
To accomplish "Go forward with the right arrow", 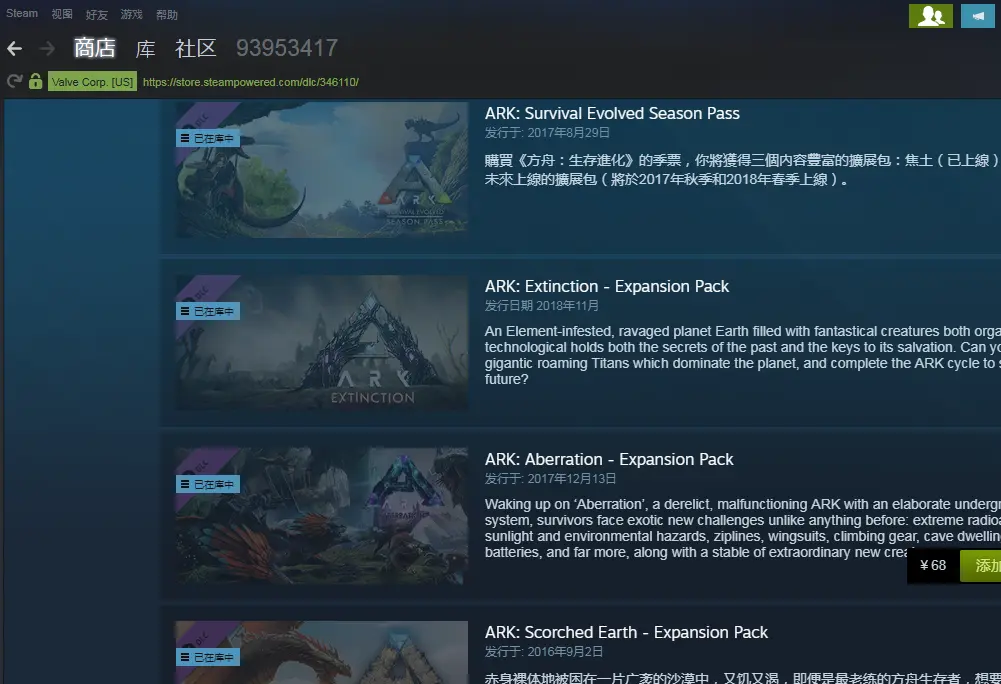I will (x=47, y=48).
